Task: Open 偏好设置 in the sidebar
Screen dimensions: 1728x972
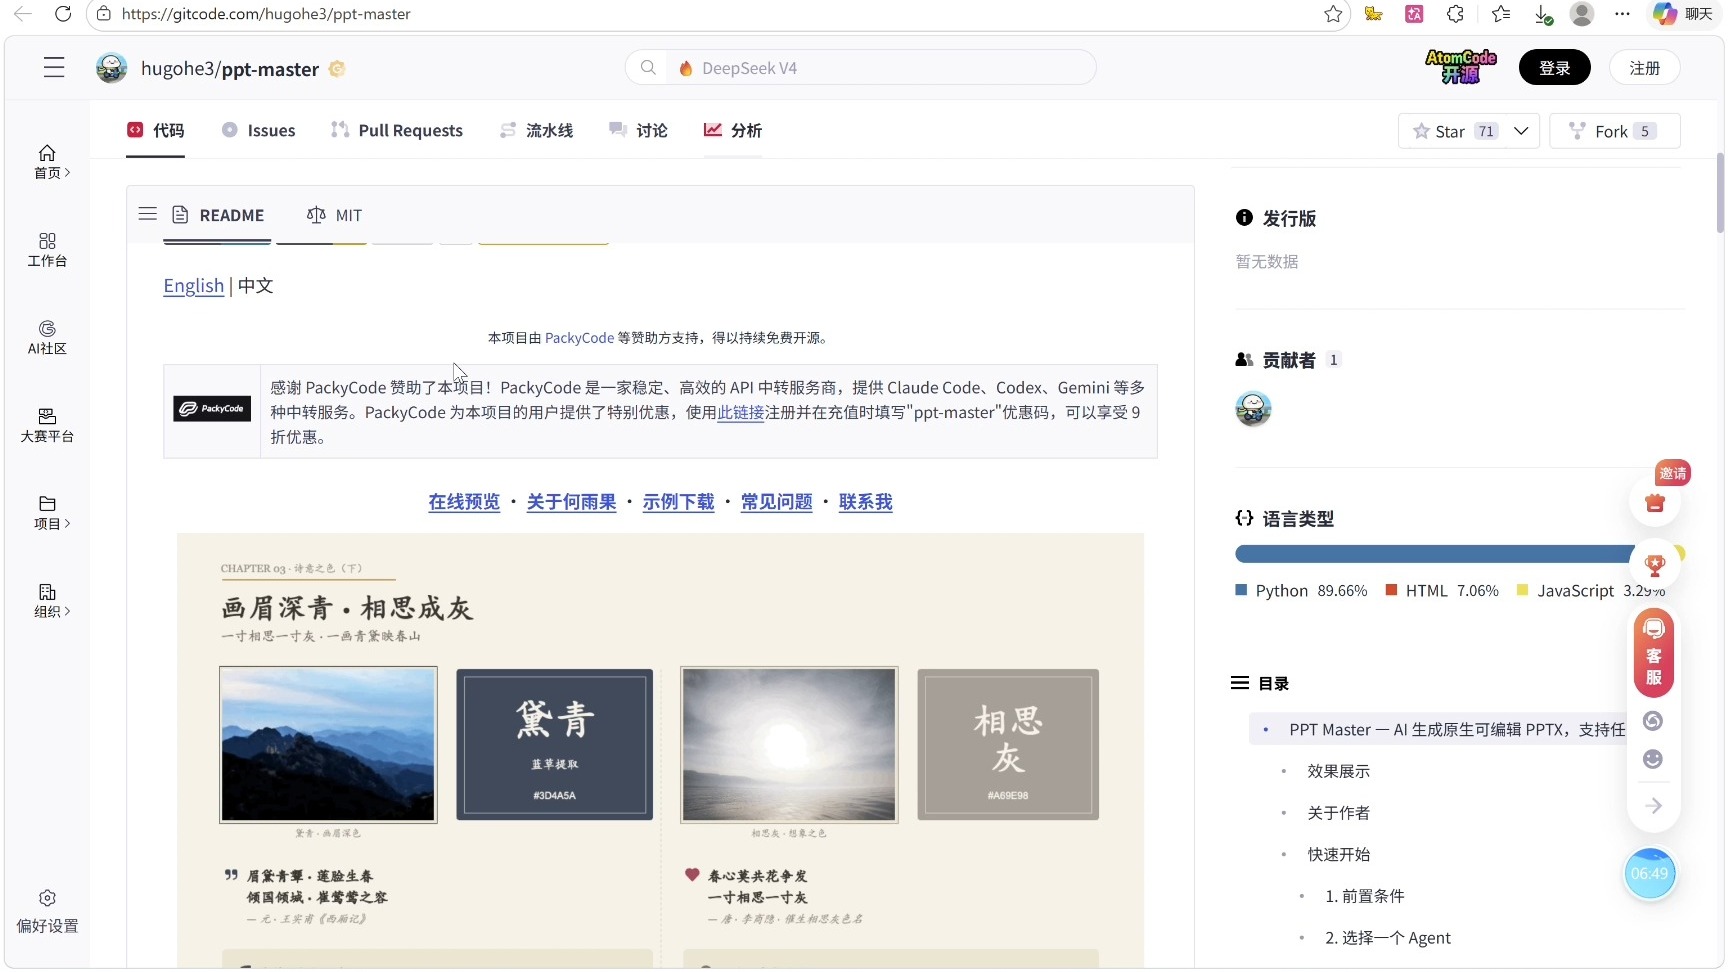Action: (x=47, y=912)
